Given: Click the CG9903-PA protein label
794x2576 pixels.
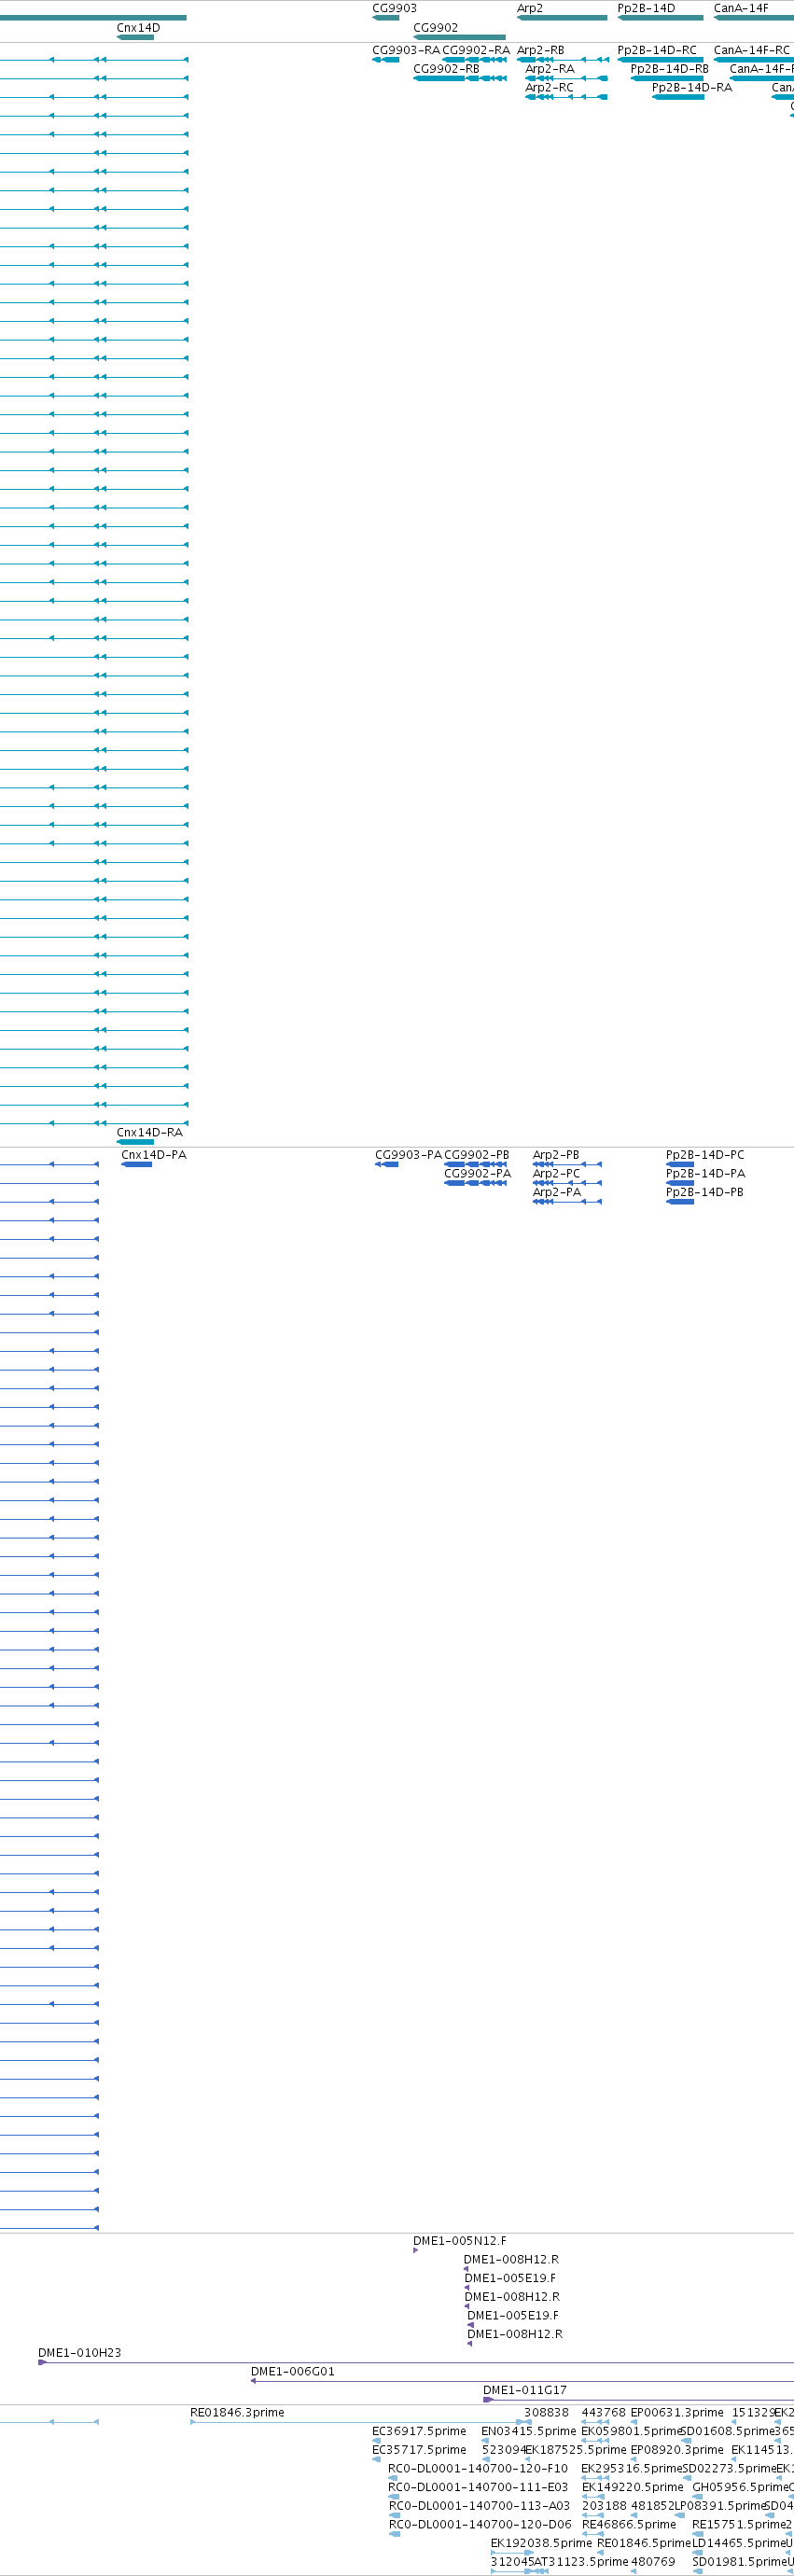Looking at the screenshot, I should tap(408, 1155).
